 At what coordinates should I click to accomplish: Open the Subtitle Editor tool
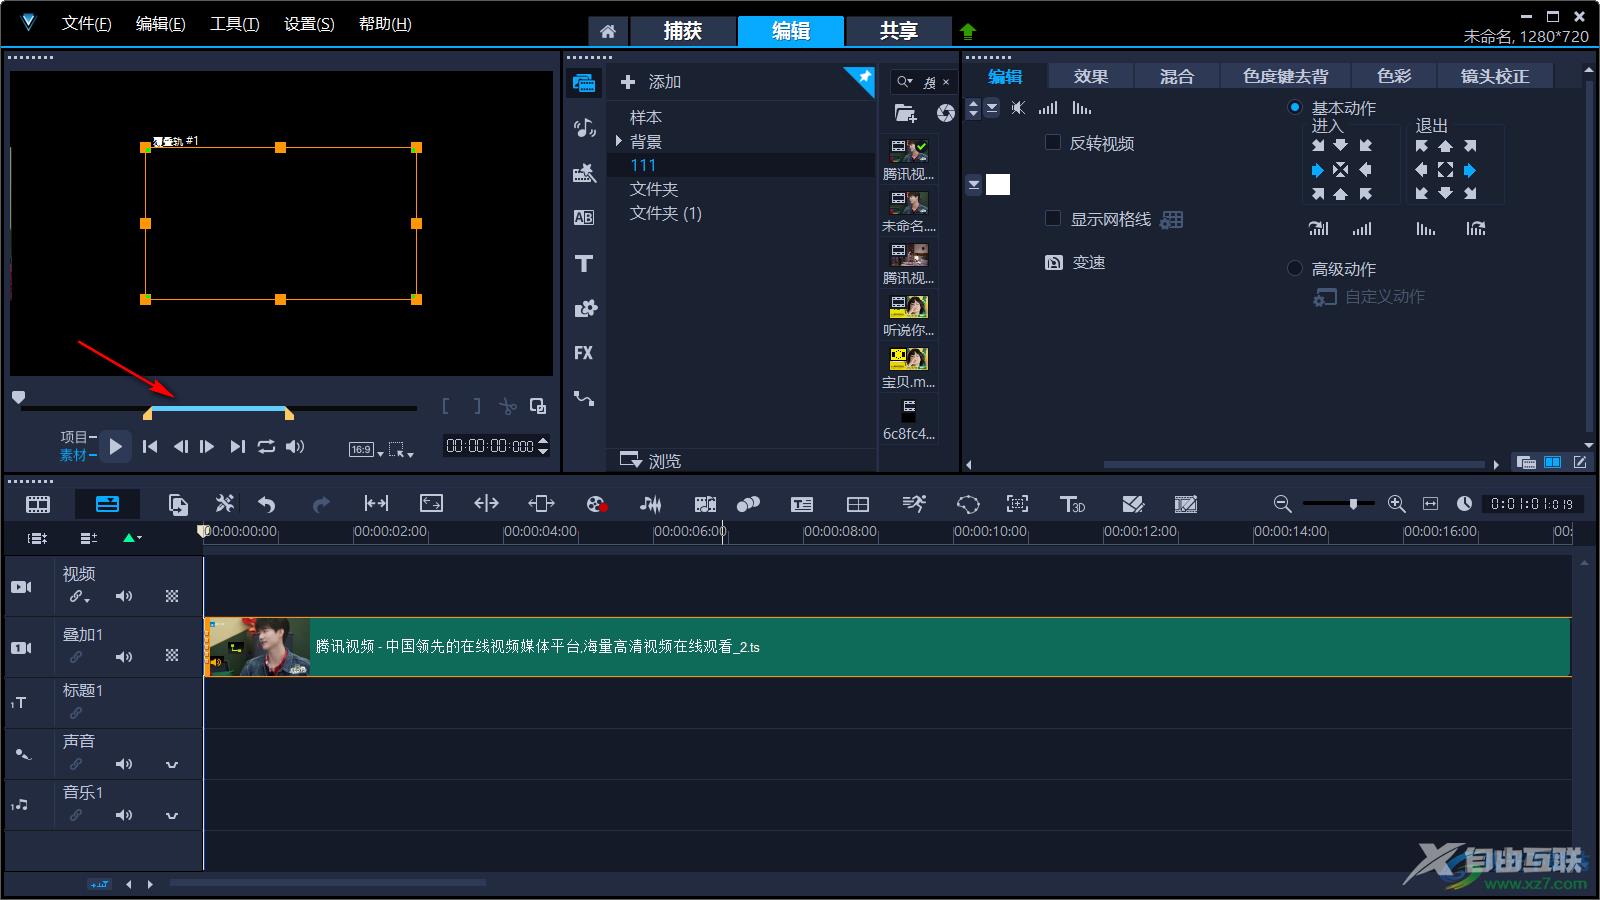(x=802, y=504)
